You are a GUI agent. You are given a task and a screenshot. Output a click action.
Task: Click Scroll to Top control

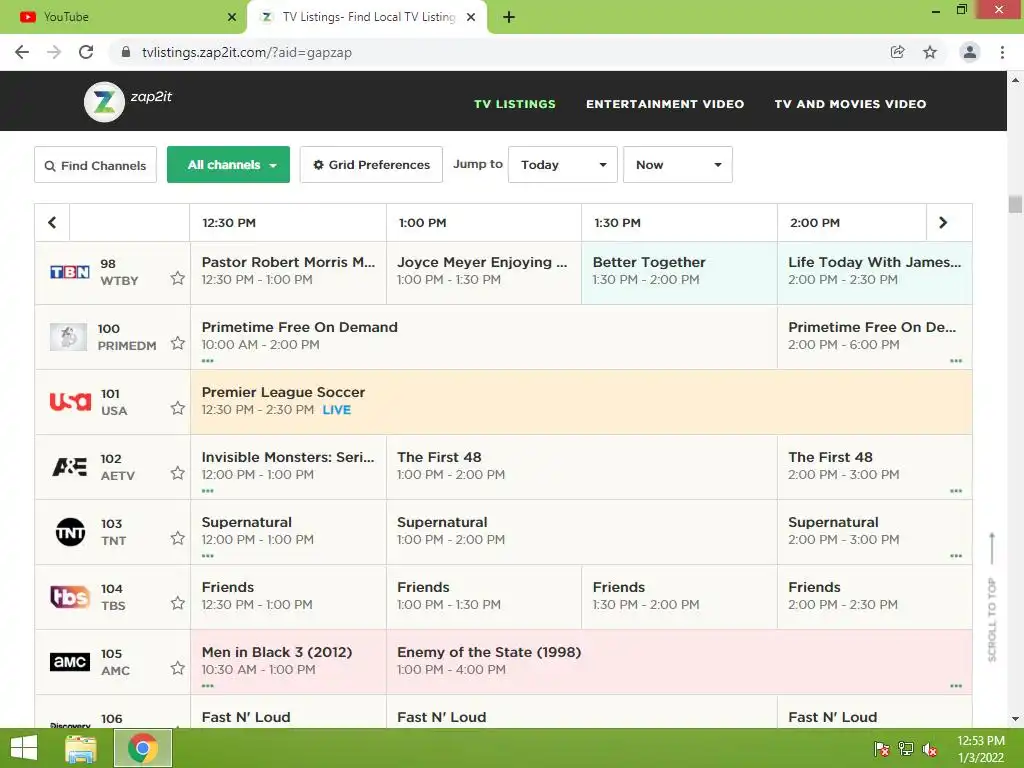point(992,598)
